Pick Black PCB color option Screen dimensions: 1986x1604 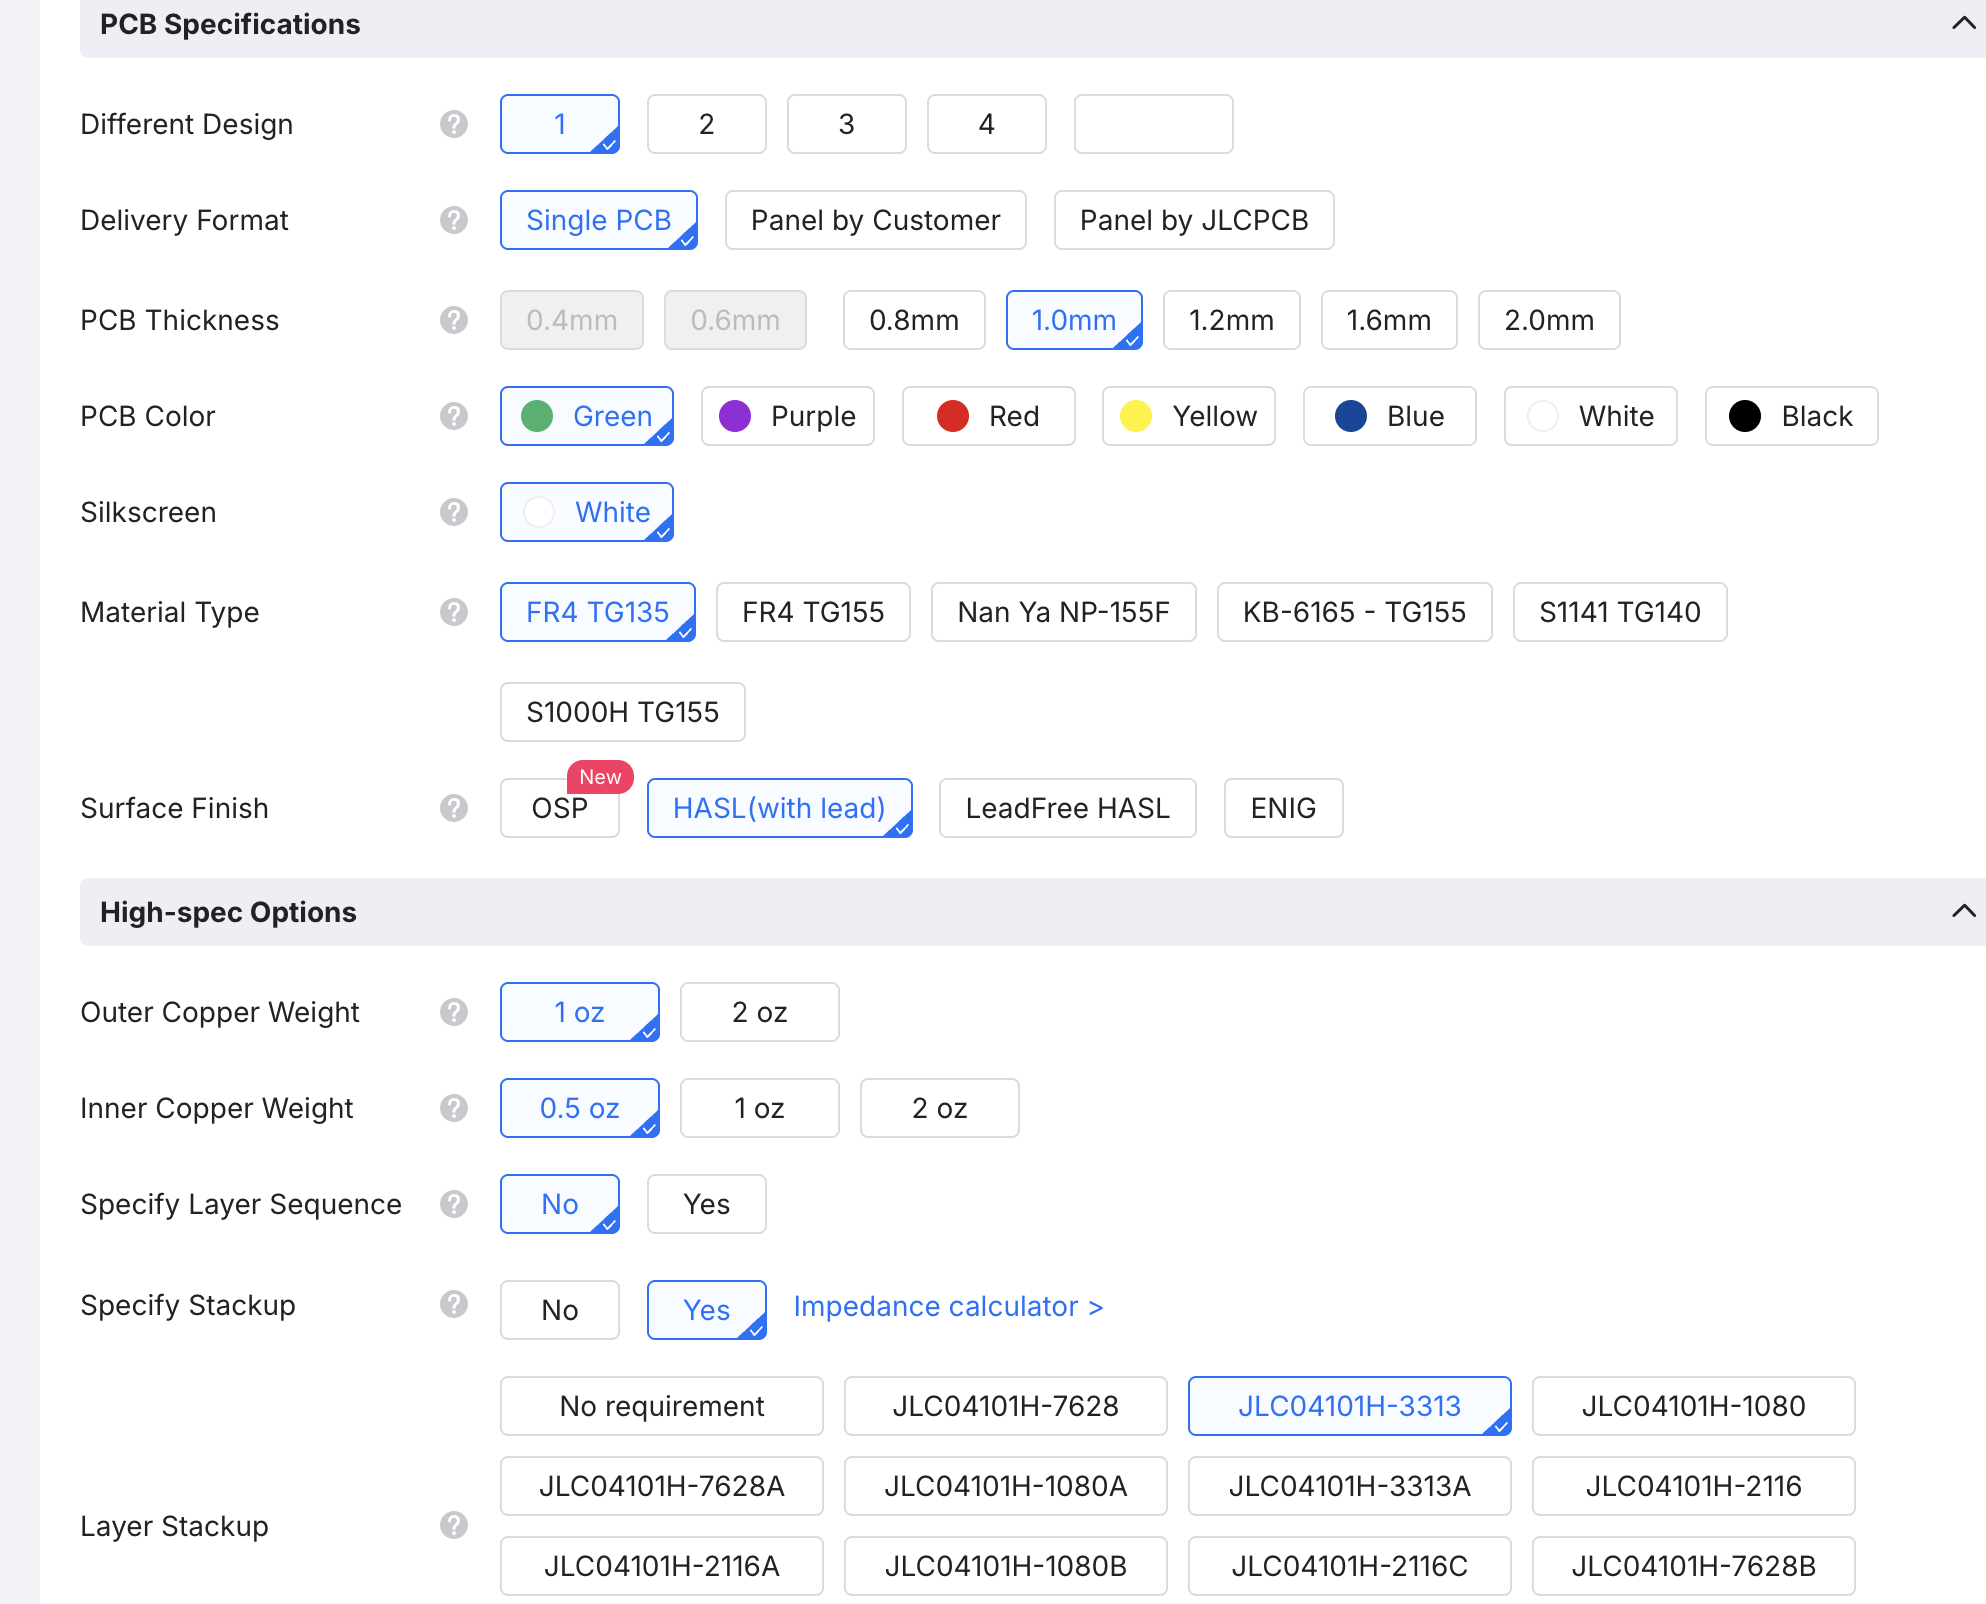click(1792, 416)
